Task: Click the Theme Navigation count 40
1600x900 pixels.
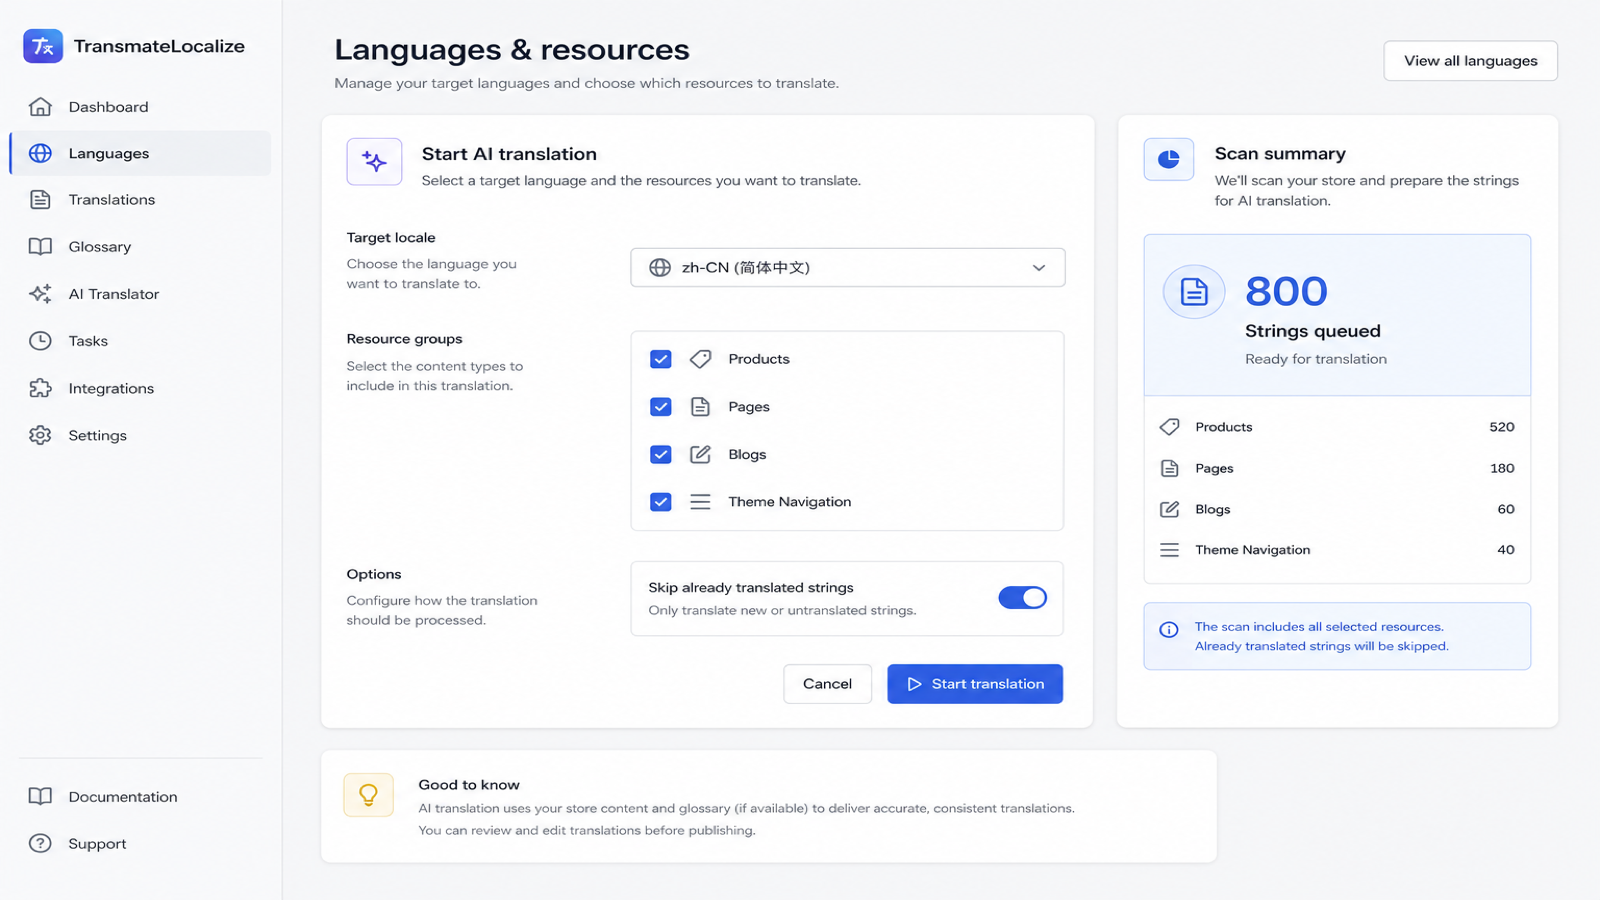Action: click(x=1506, y=550)
